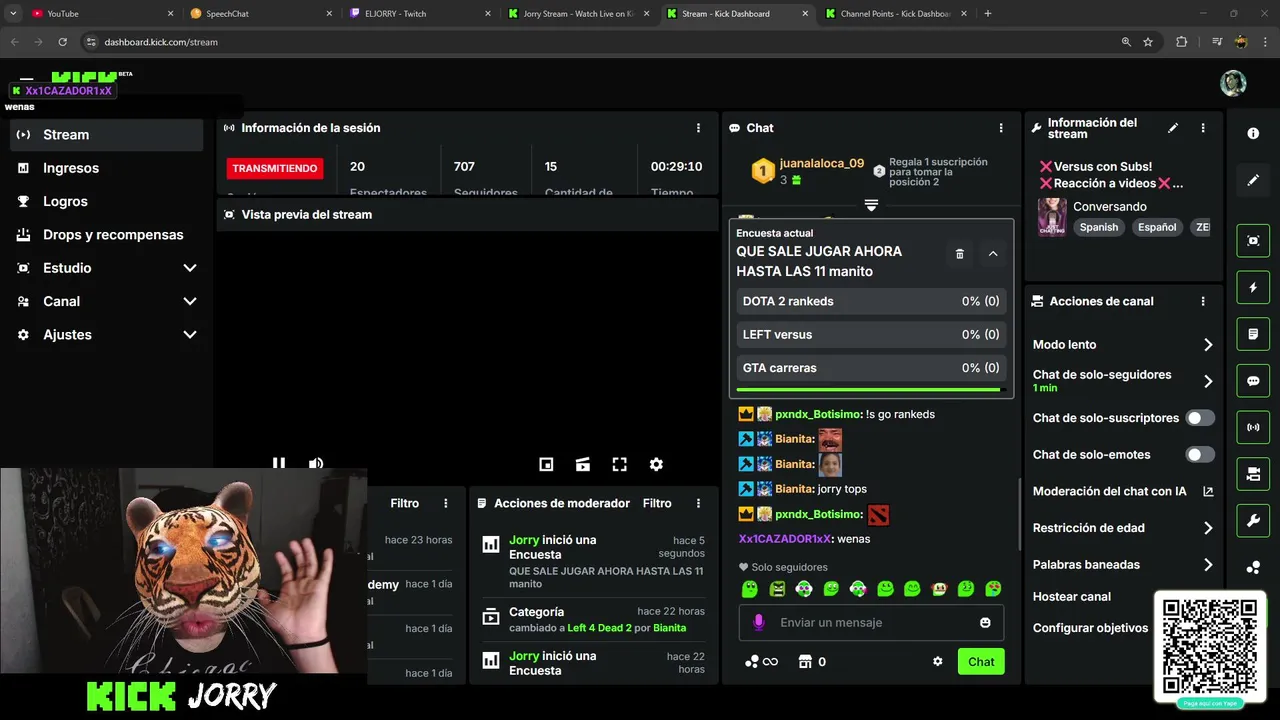Mute the stream preview volume

point(316,464)
